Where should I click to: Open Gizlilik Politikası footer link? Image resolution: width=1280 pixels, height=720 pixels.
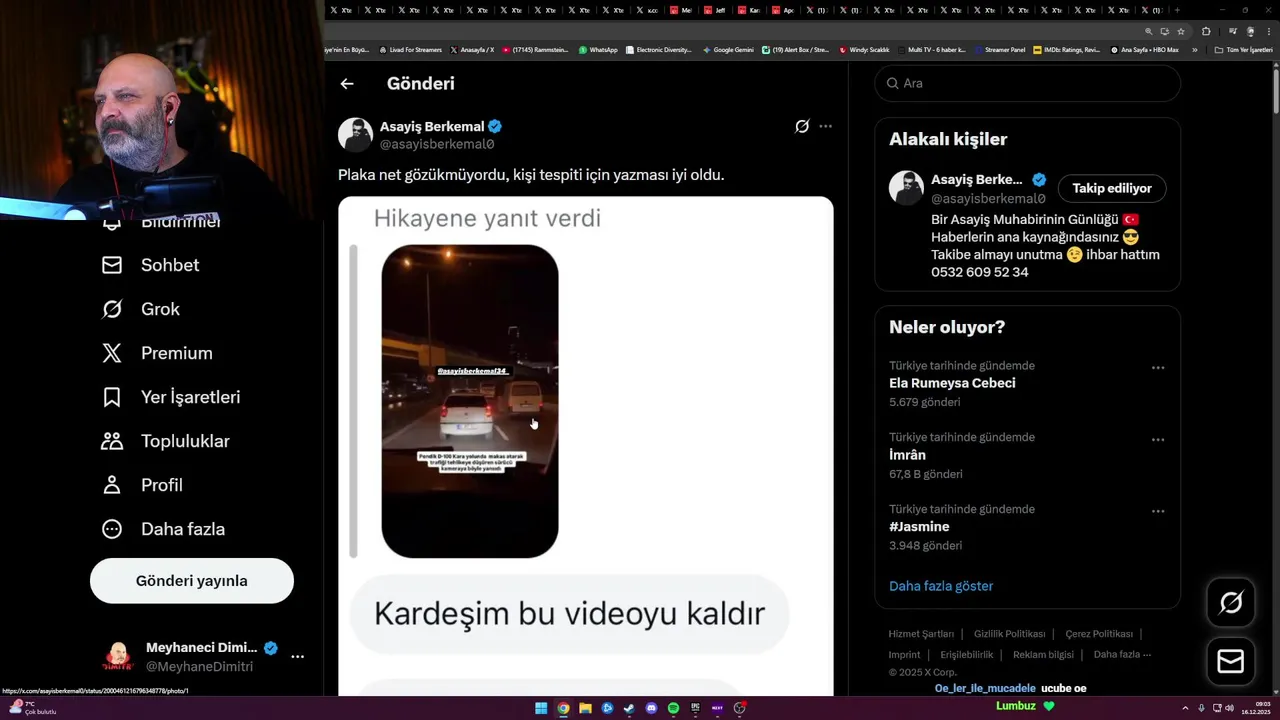(1009, 634)
